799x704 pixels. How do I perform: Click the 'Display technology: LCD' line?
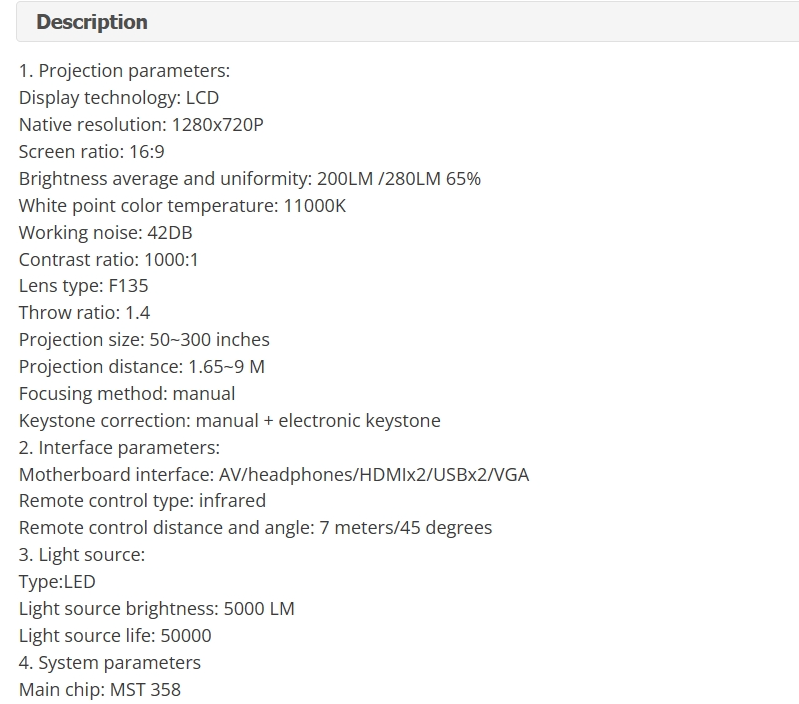(x=119, y=98)
